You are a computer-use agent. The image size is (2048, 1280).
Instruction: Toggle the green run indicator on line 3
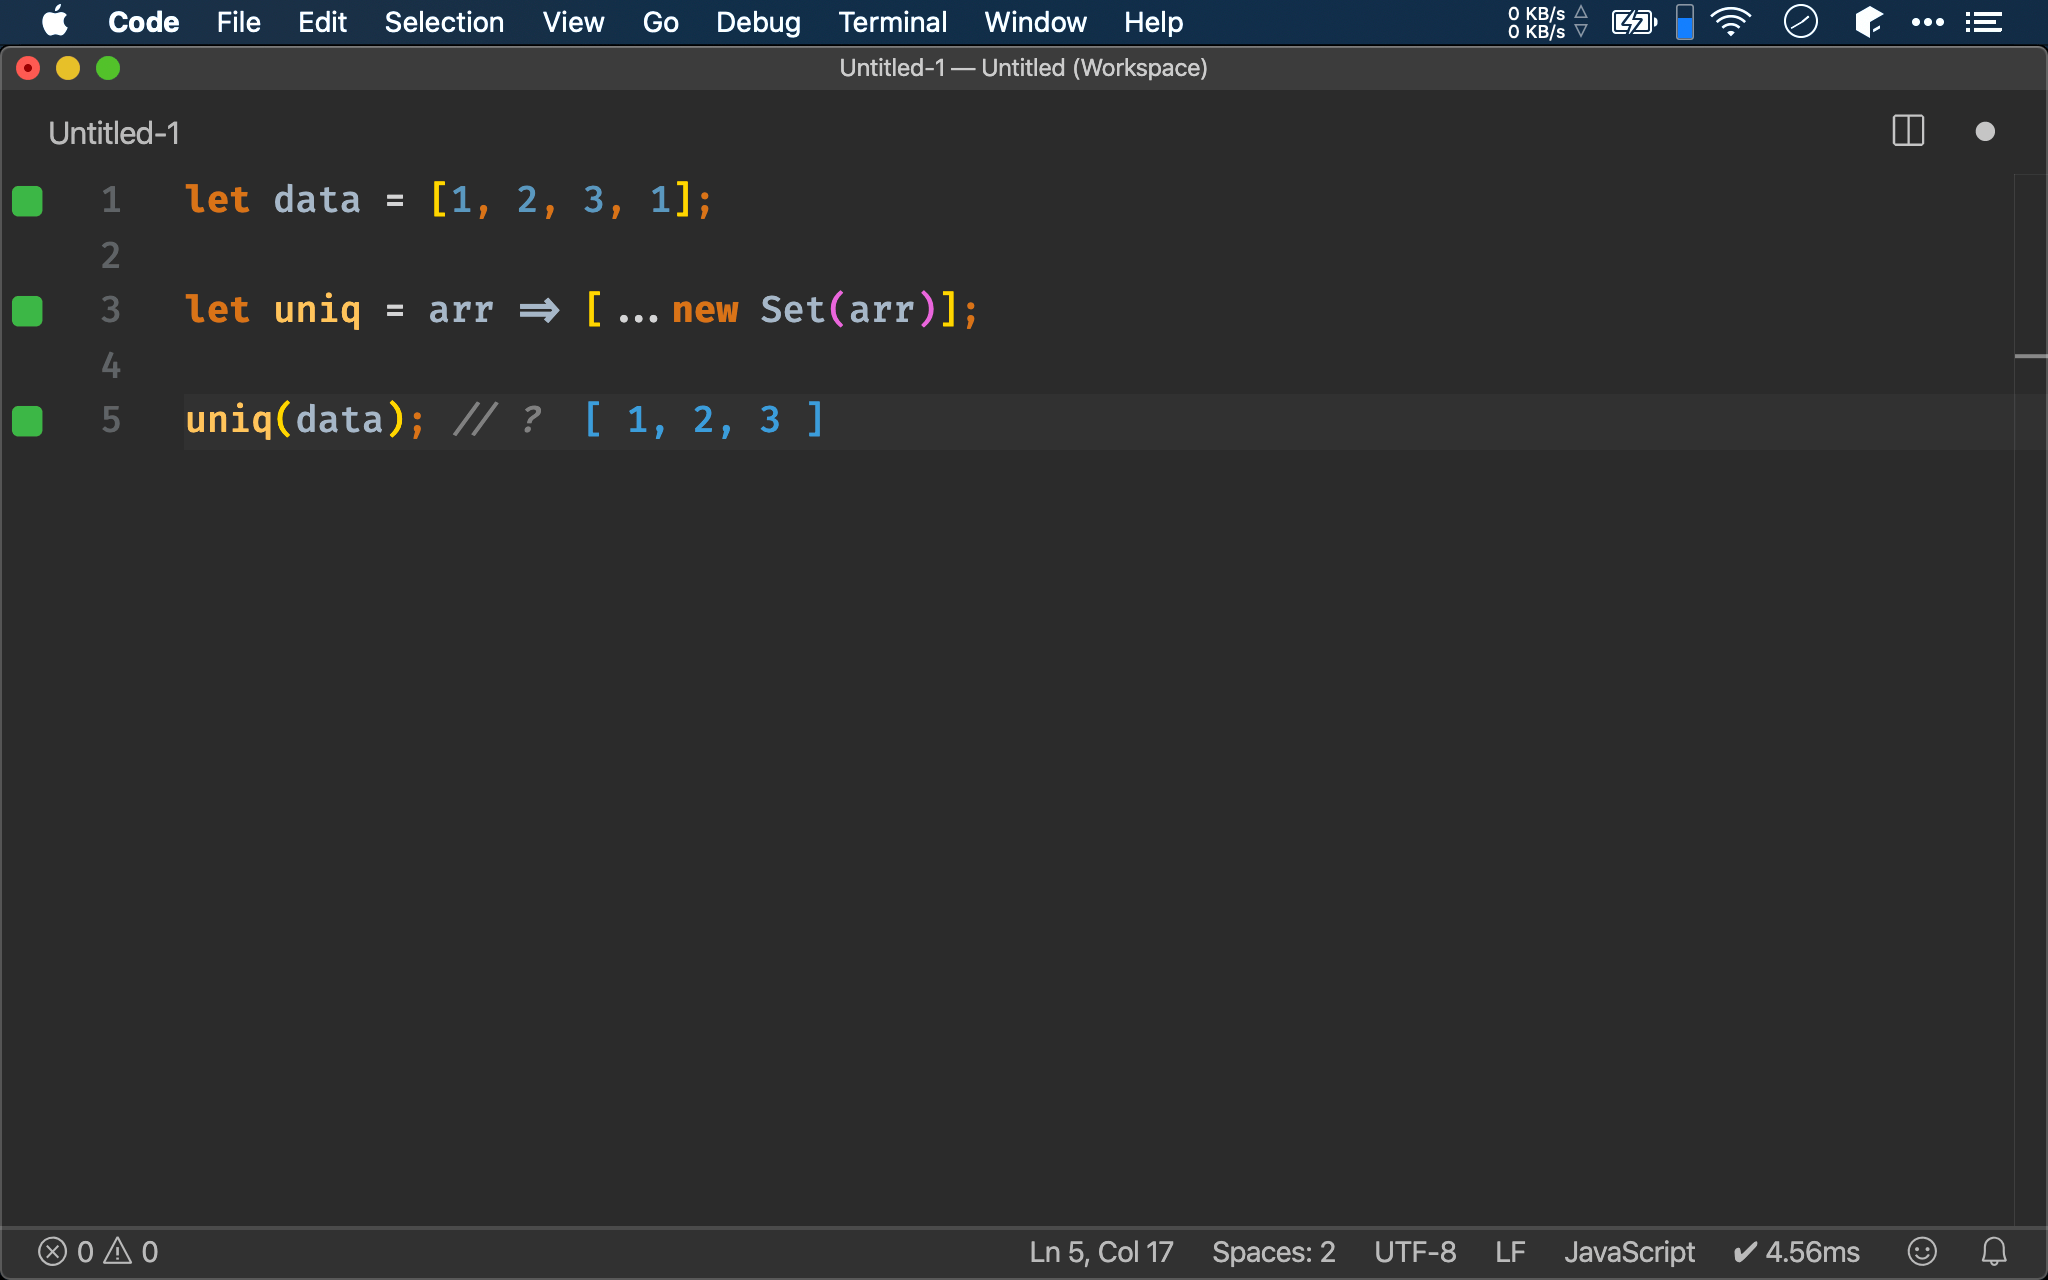27,310
